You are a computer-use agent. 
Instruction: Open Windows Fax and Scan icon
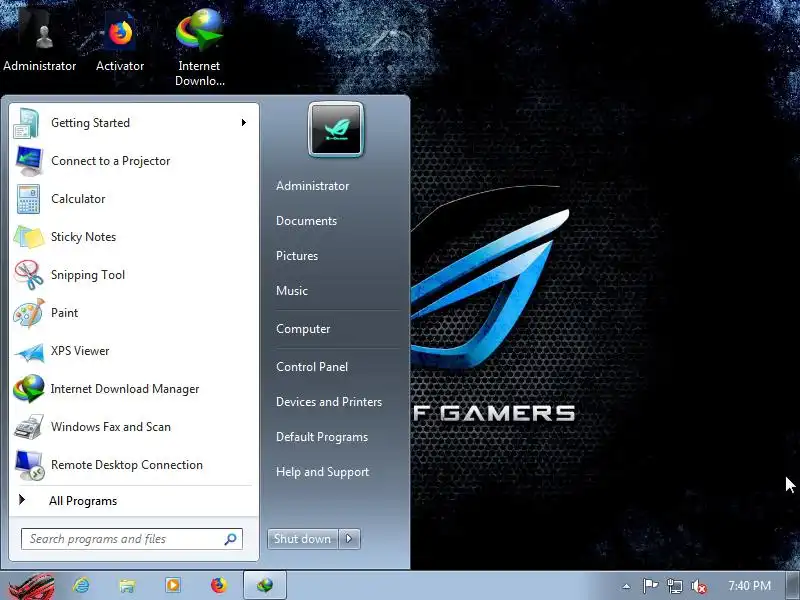29,427
